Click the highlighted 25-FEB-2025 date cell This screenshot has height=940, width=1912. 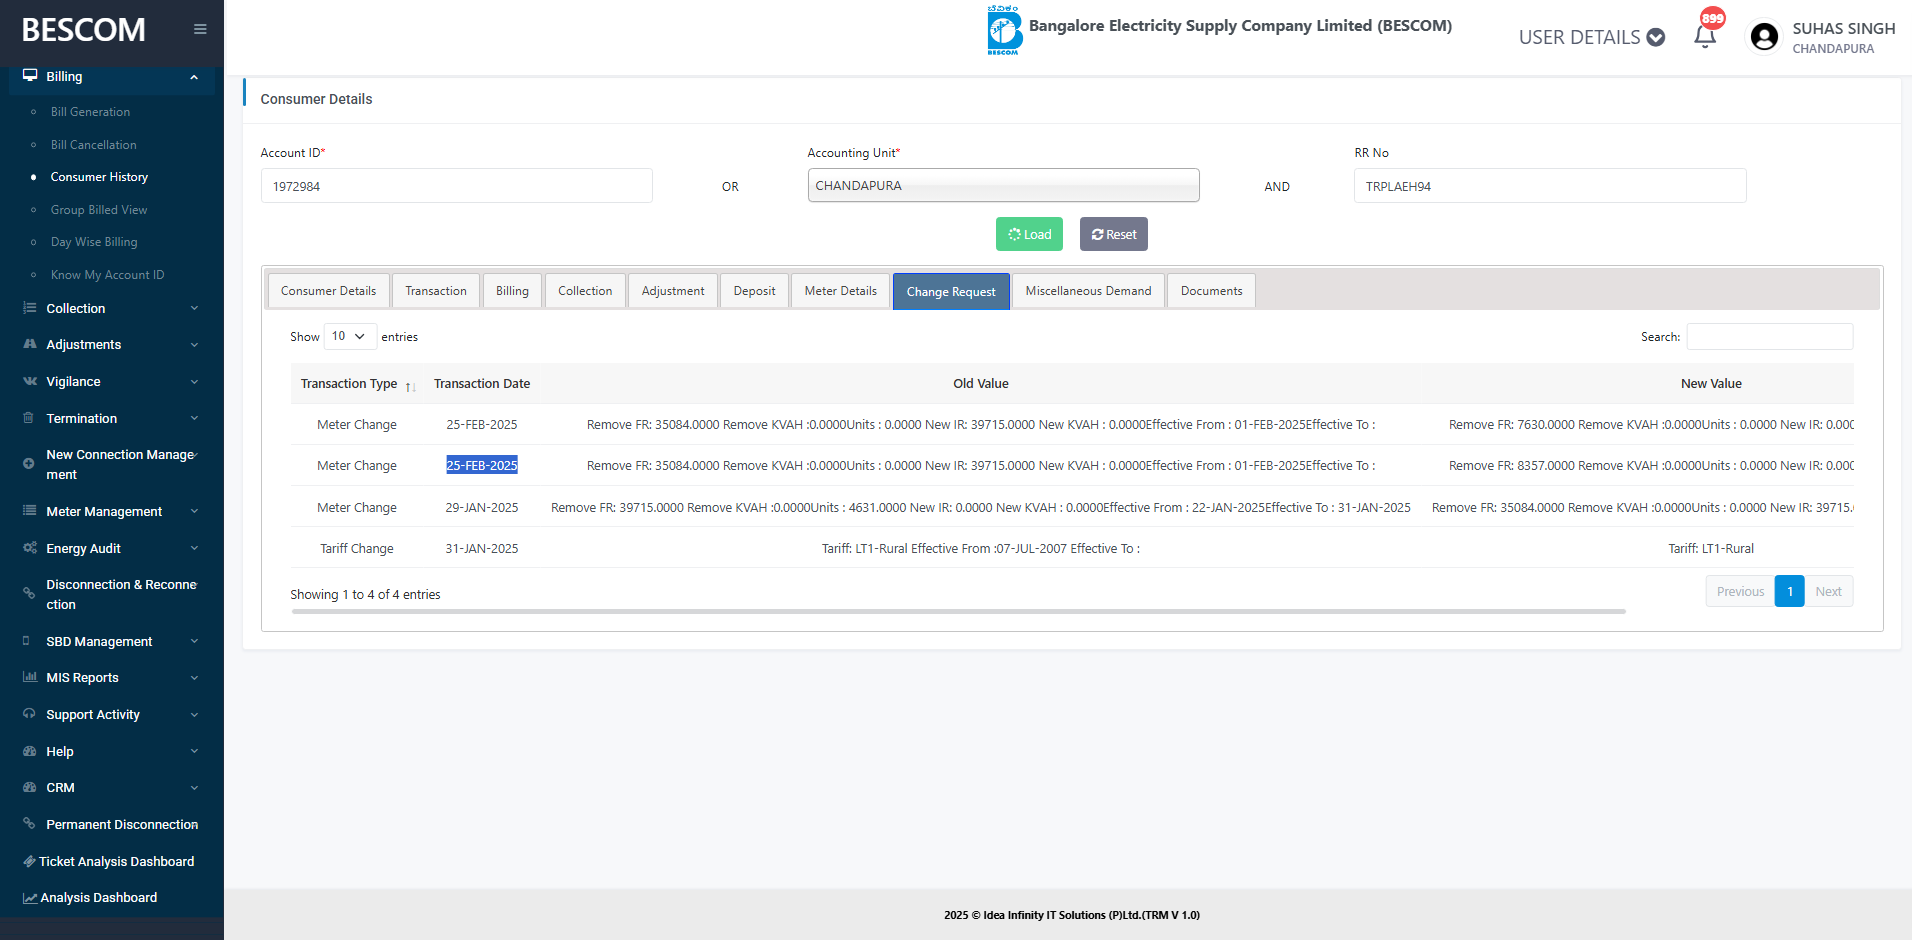(482, 465)
